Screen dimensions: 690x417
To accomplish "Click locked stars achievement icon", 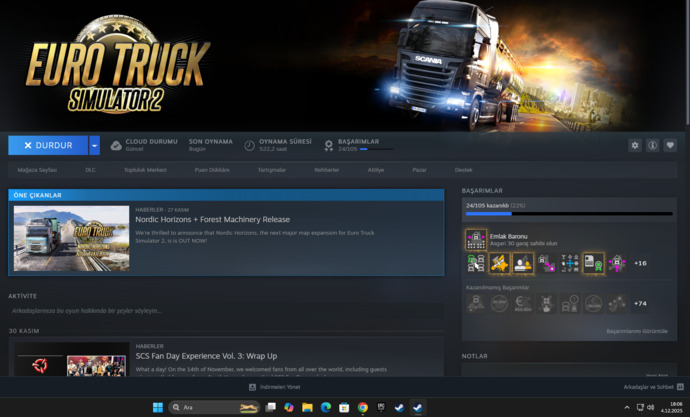I will [x=617, y=304].
